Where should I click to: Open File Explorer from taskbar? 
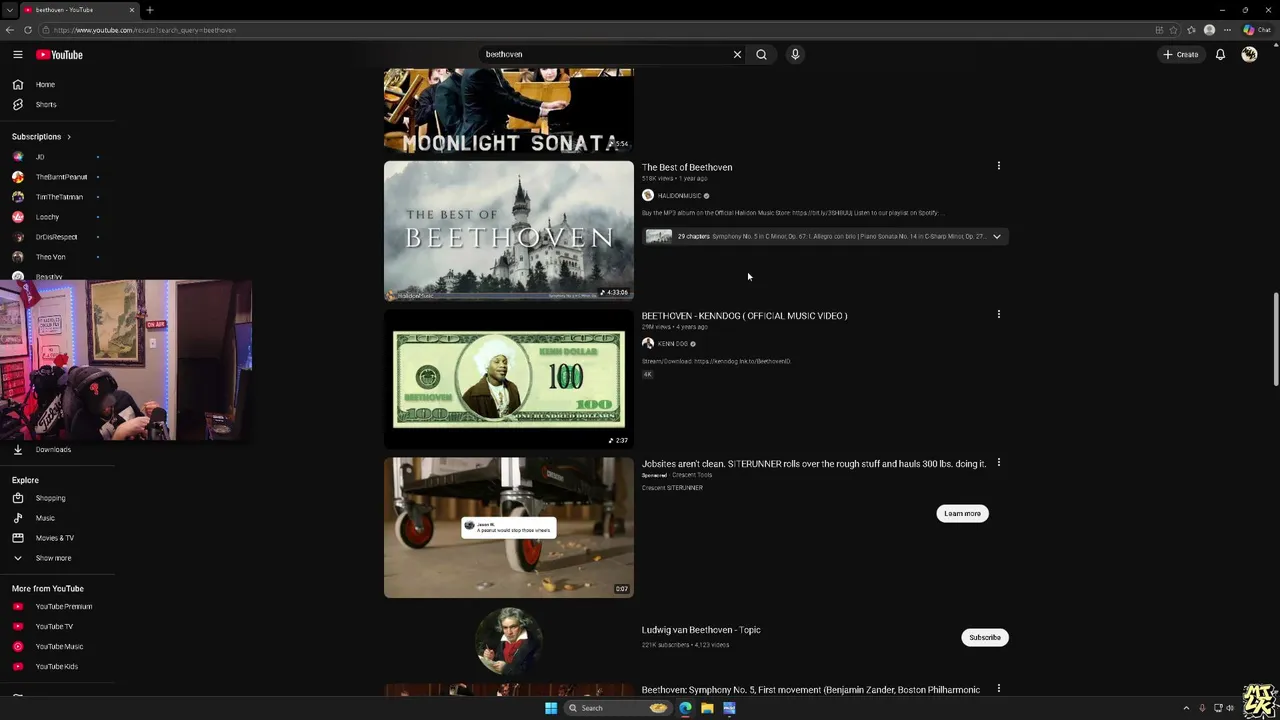(x=707, y=708)
